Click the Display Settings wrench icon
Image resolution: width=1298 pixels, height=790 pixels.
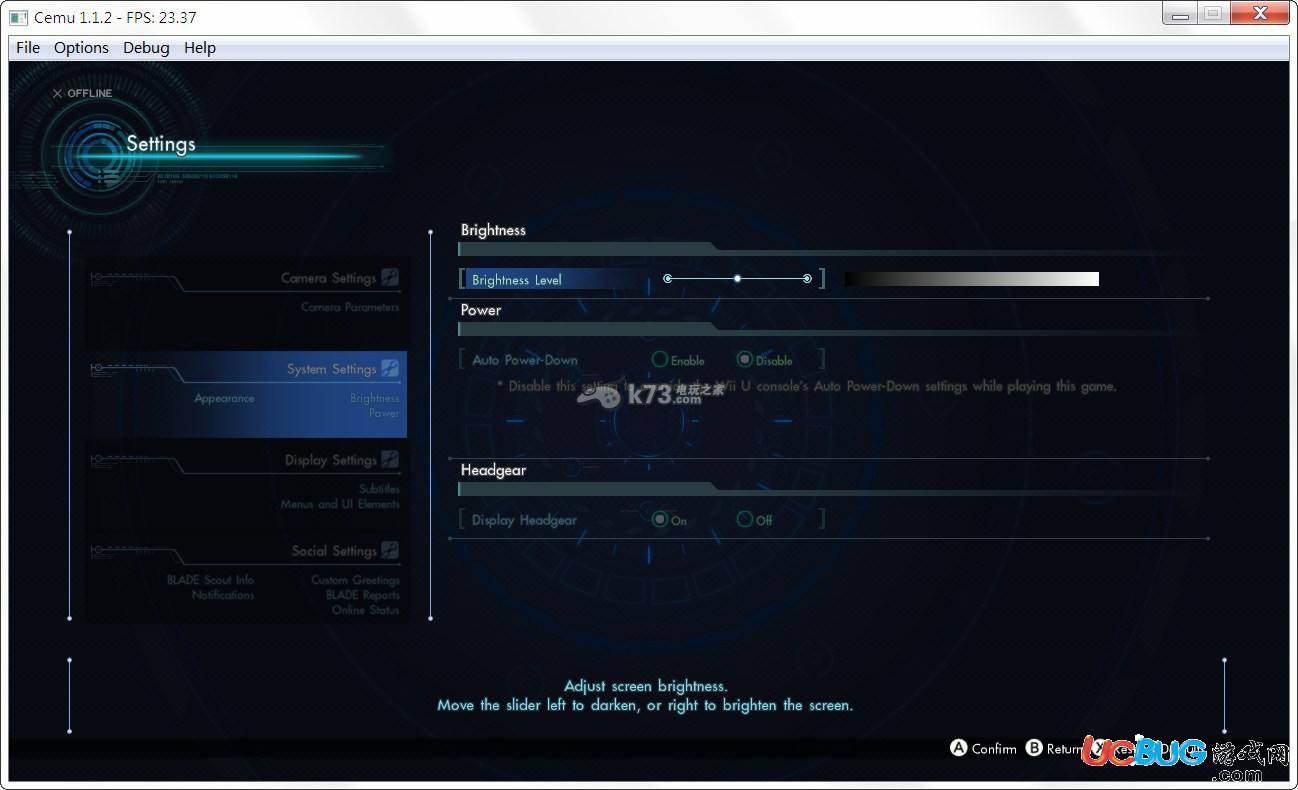[390, 460]
